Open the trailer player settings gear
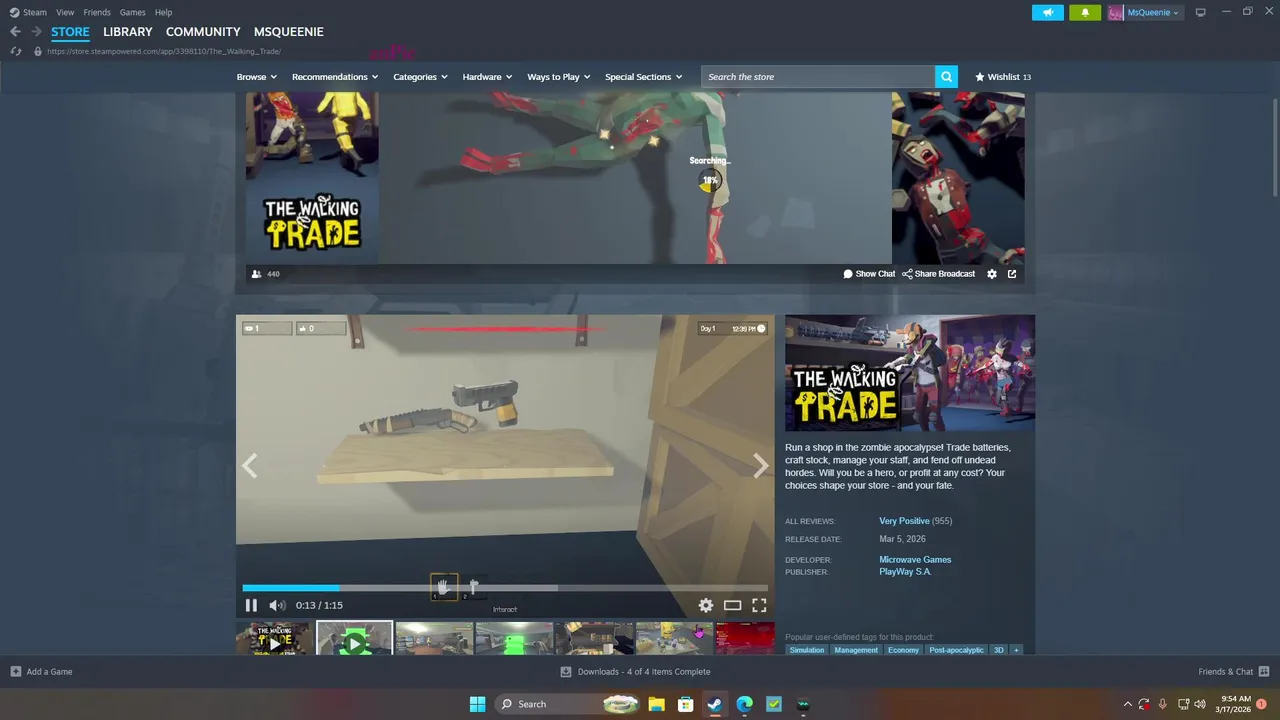The height and width of the screenshot is (720, 1280). coord(706,605)
